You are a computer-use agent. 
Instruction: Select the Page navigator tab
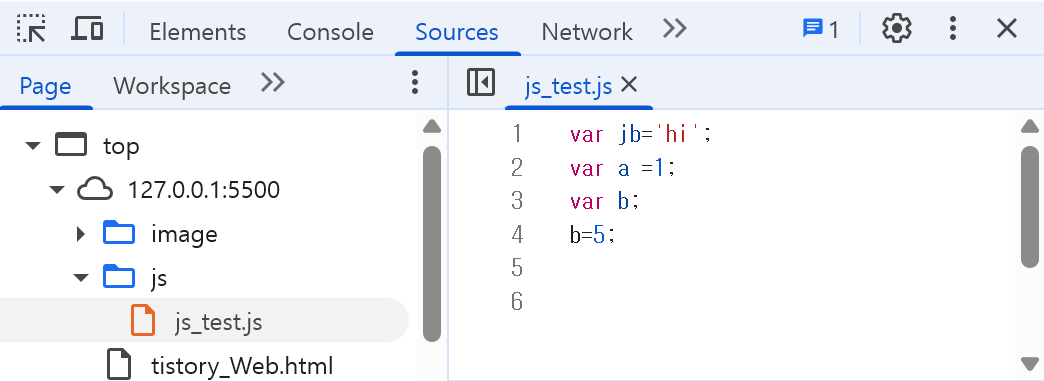[x=45, y=86]
